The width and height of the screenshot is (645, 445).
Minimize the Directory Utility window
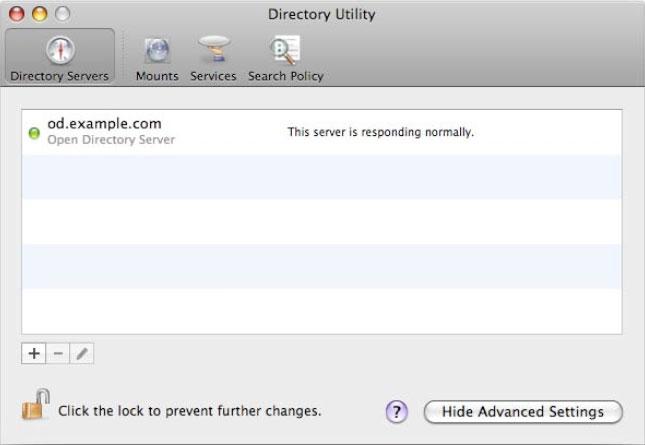pos(39,14)
